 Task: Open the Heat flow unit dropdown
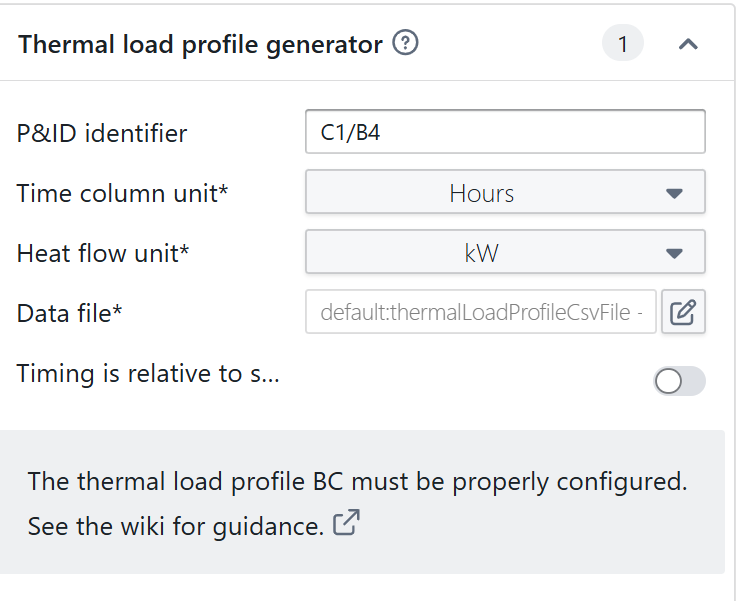(x=505, y=252)
